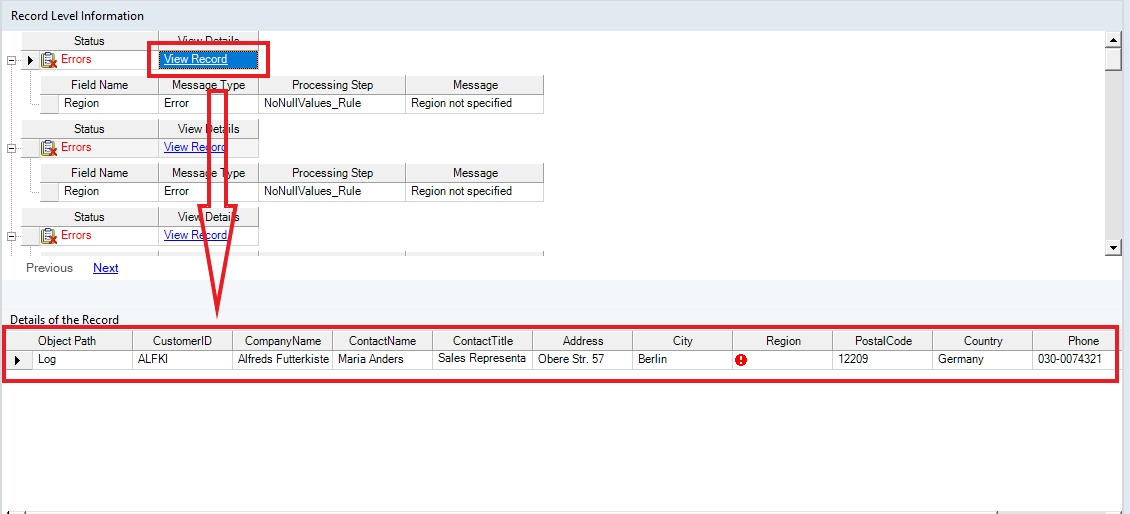Click the error icon in the third Errors row
1130x514 pixels.
pos(48,236)
